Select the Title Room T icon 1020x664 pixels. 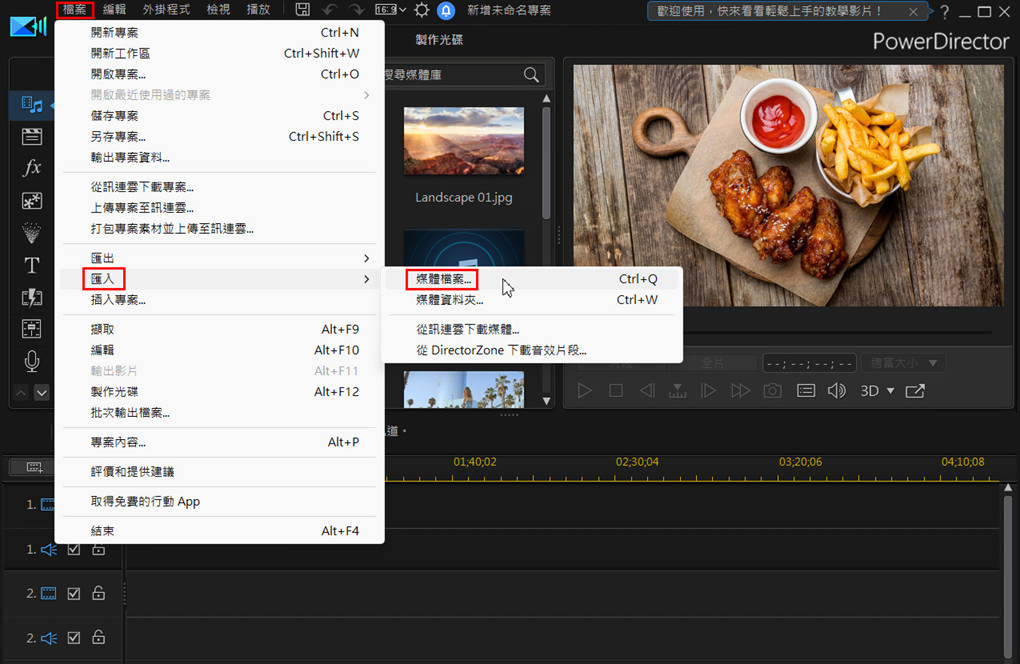click(x=32, y=265)
